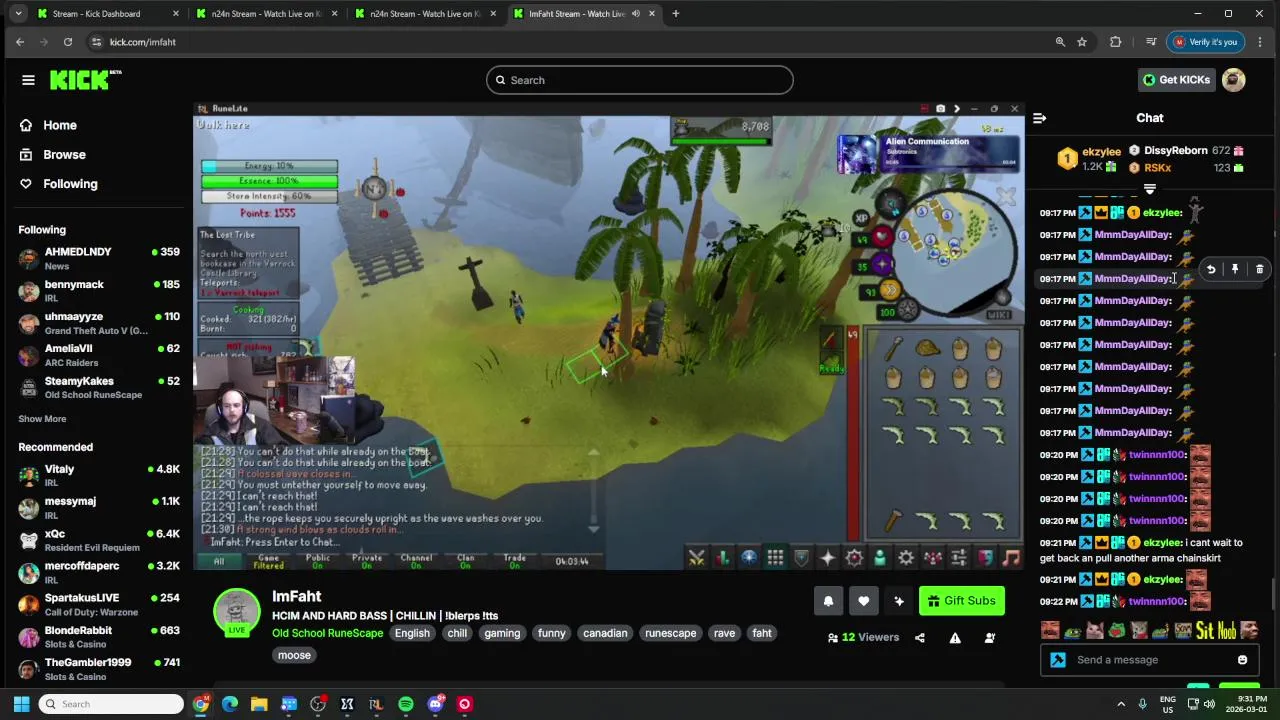The width and height of the screenshot is (1280, 720).
Task: Open bennymack followed channel
Action: pos(98,291)
